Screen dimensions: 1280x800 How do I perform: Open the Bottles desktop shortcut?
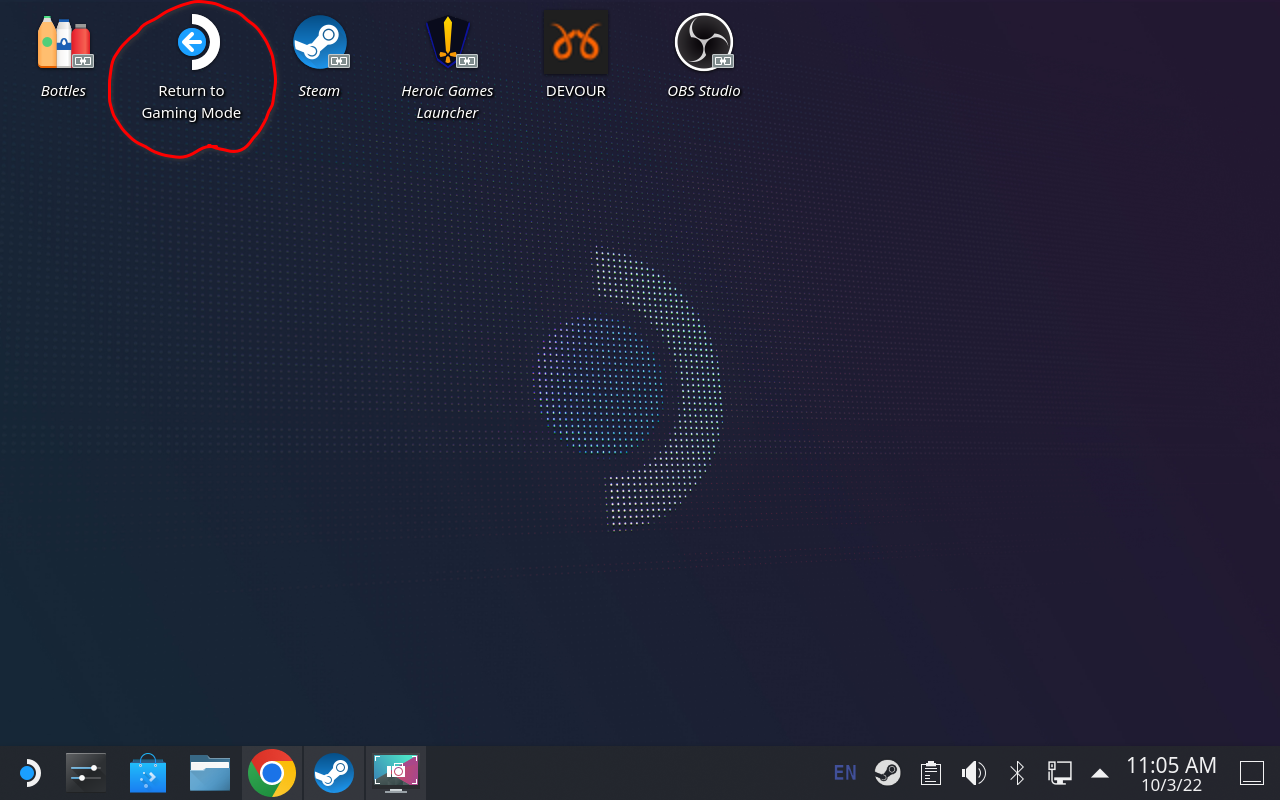pos(63,55)
